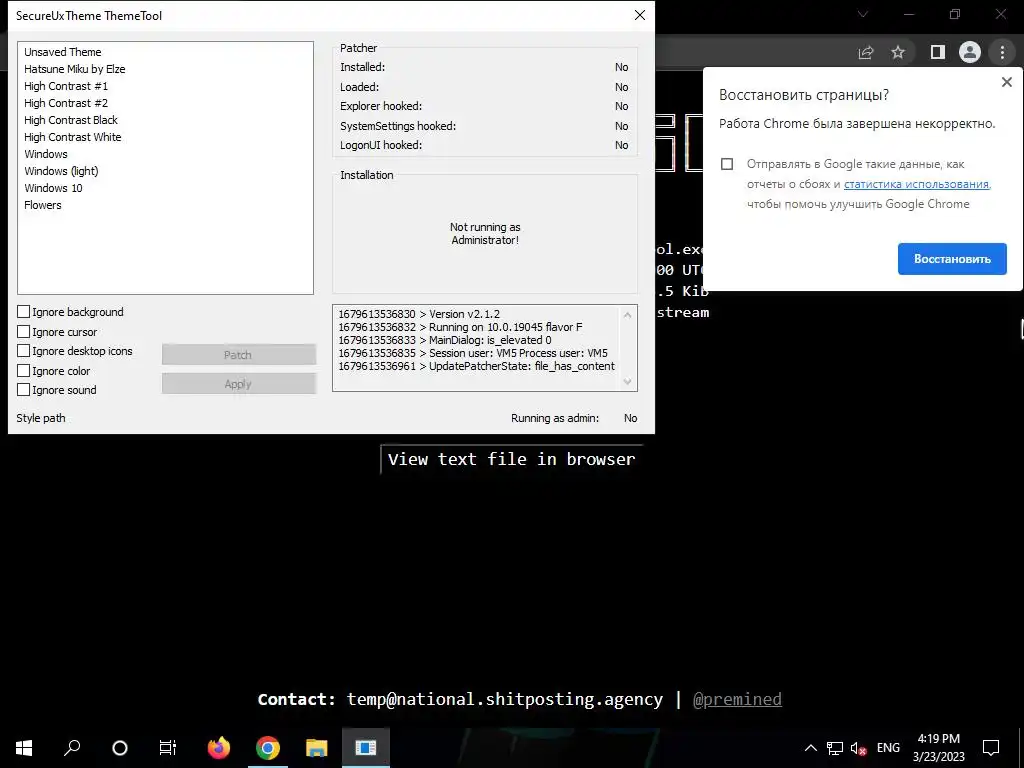This screenshot has width=1024, height=768.
Task: Close SecureUxTheme ThemeTool window
Action: point(640,15)
